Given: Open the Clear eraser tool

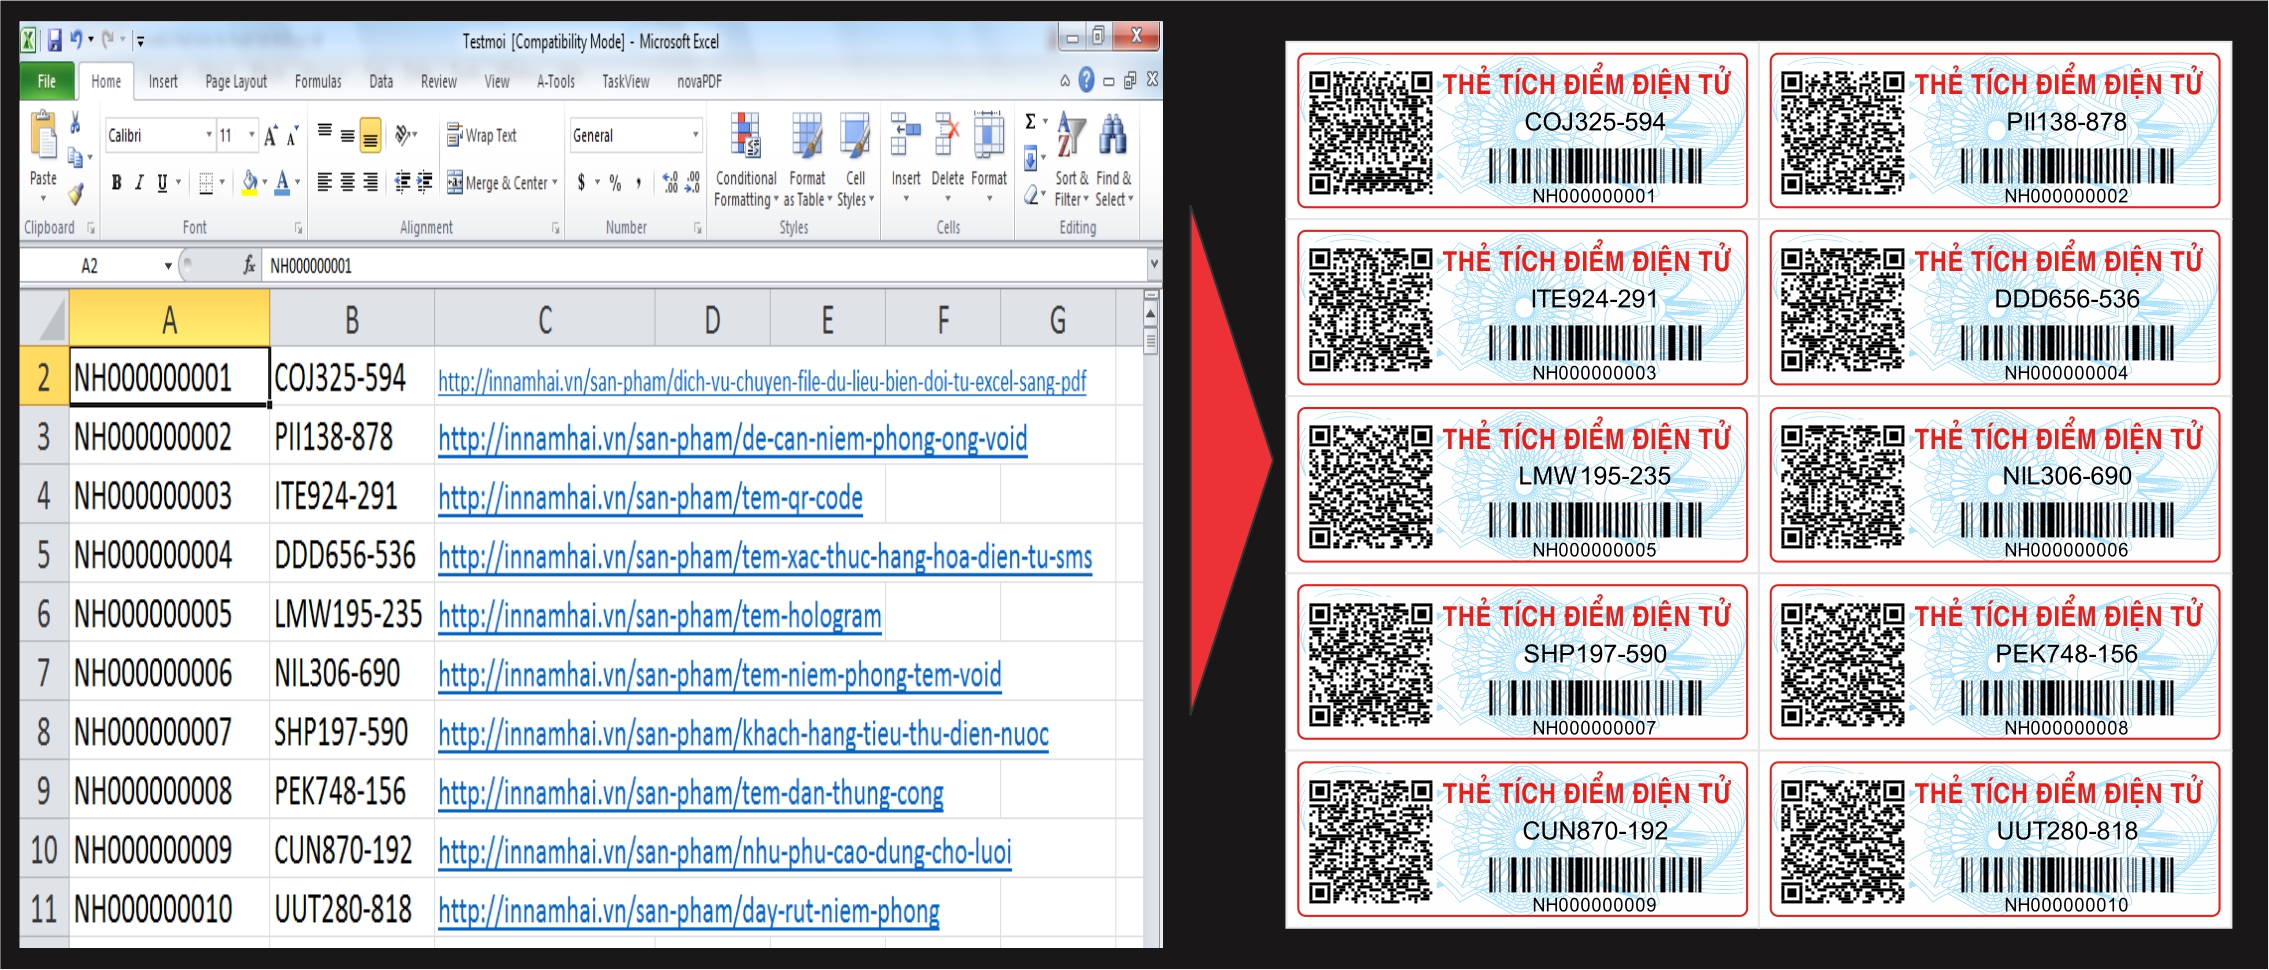Looking at the screenshot, I should [1031, 194].
